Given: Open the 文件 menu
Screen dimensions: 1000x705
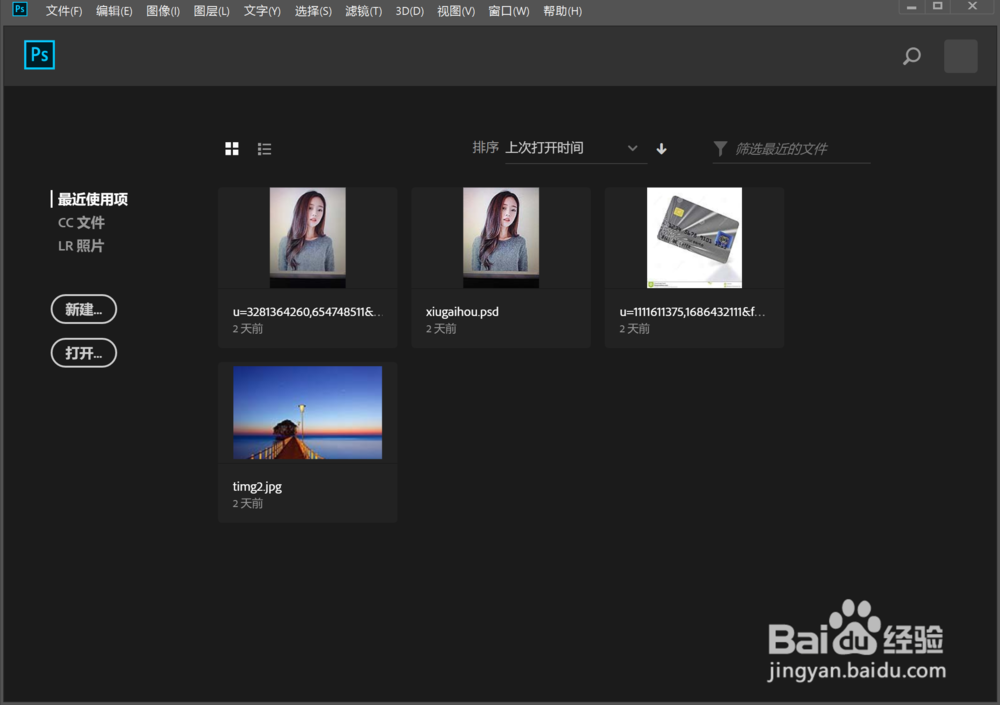Looking at the screenshot, I should click(63, 11).
